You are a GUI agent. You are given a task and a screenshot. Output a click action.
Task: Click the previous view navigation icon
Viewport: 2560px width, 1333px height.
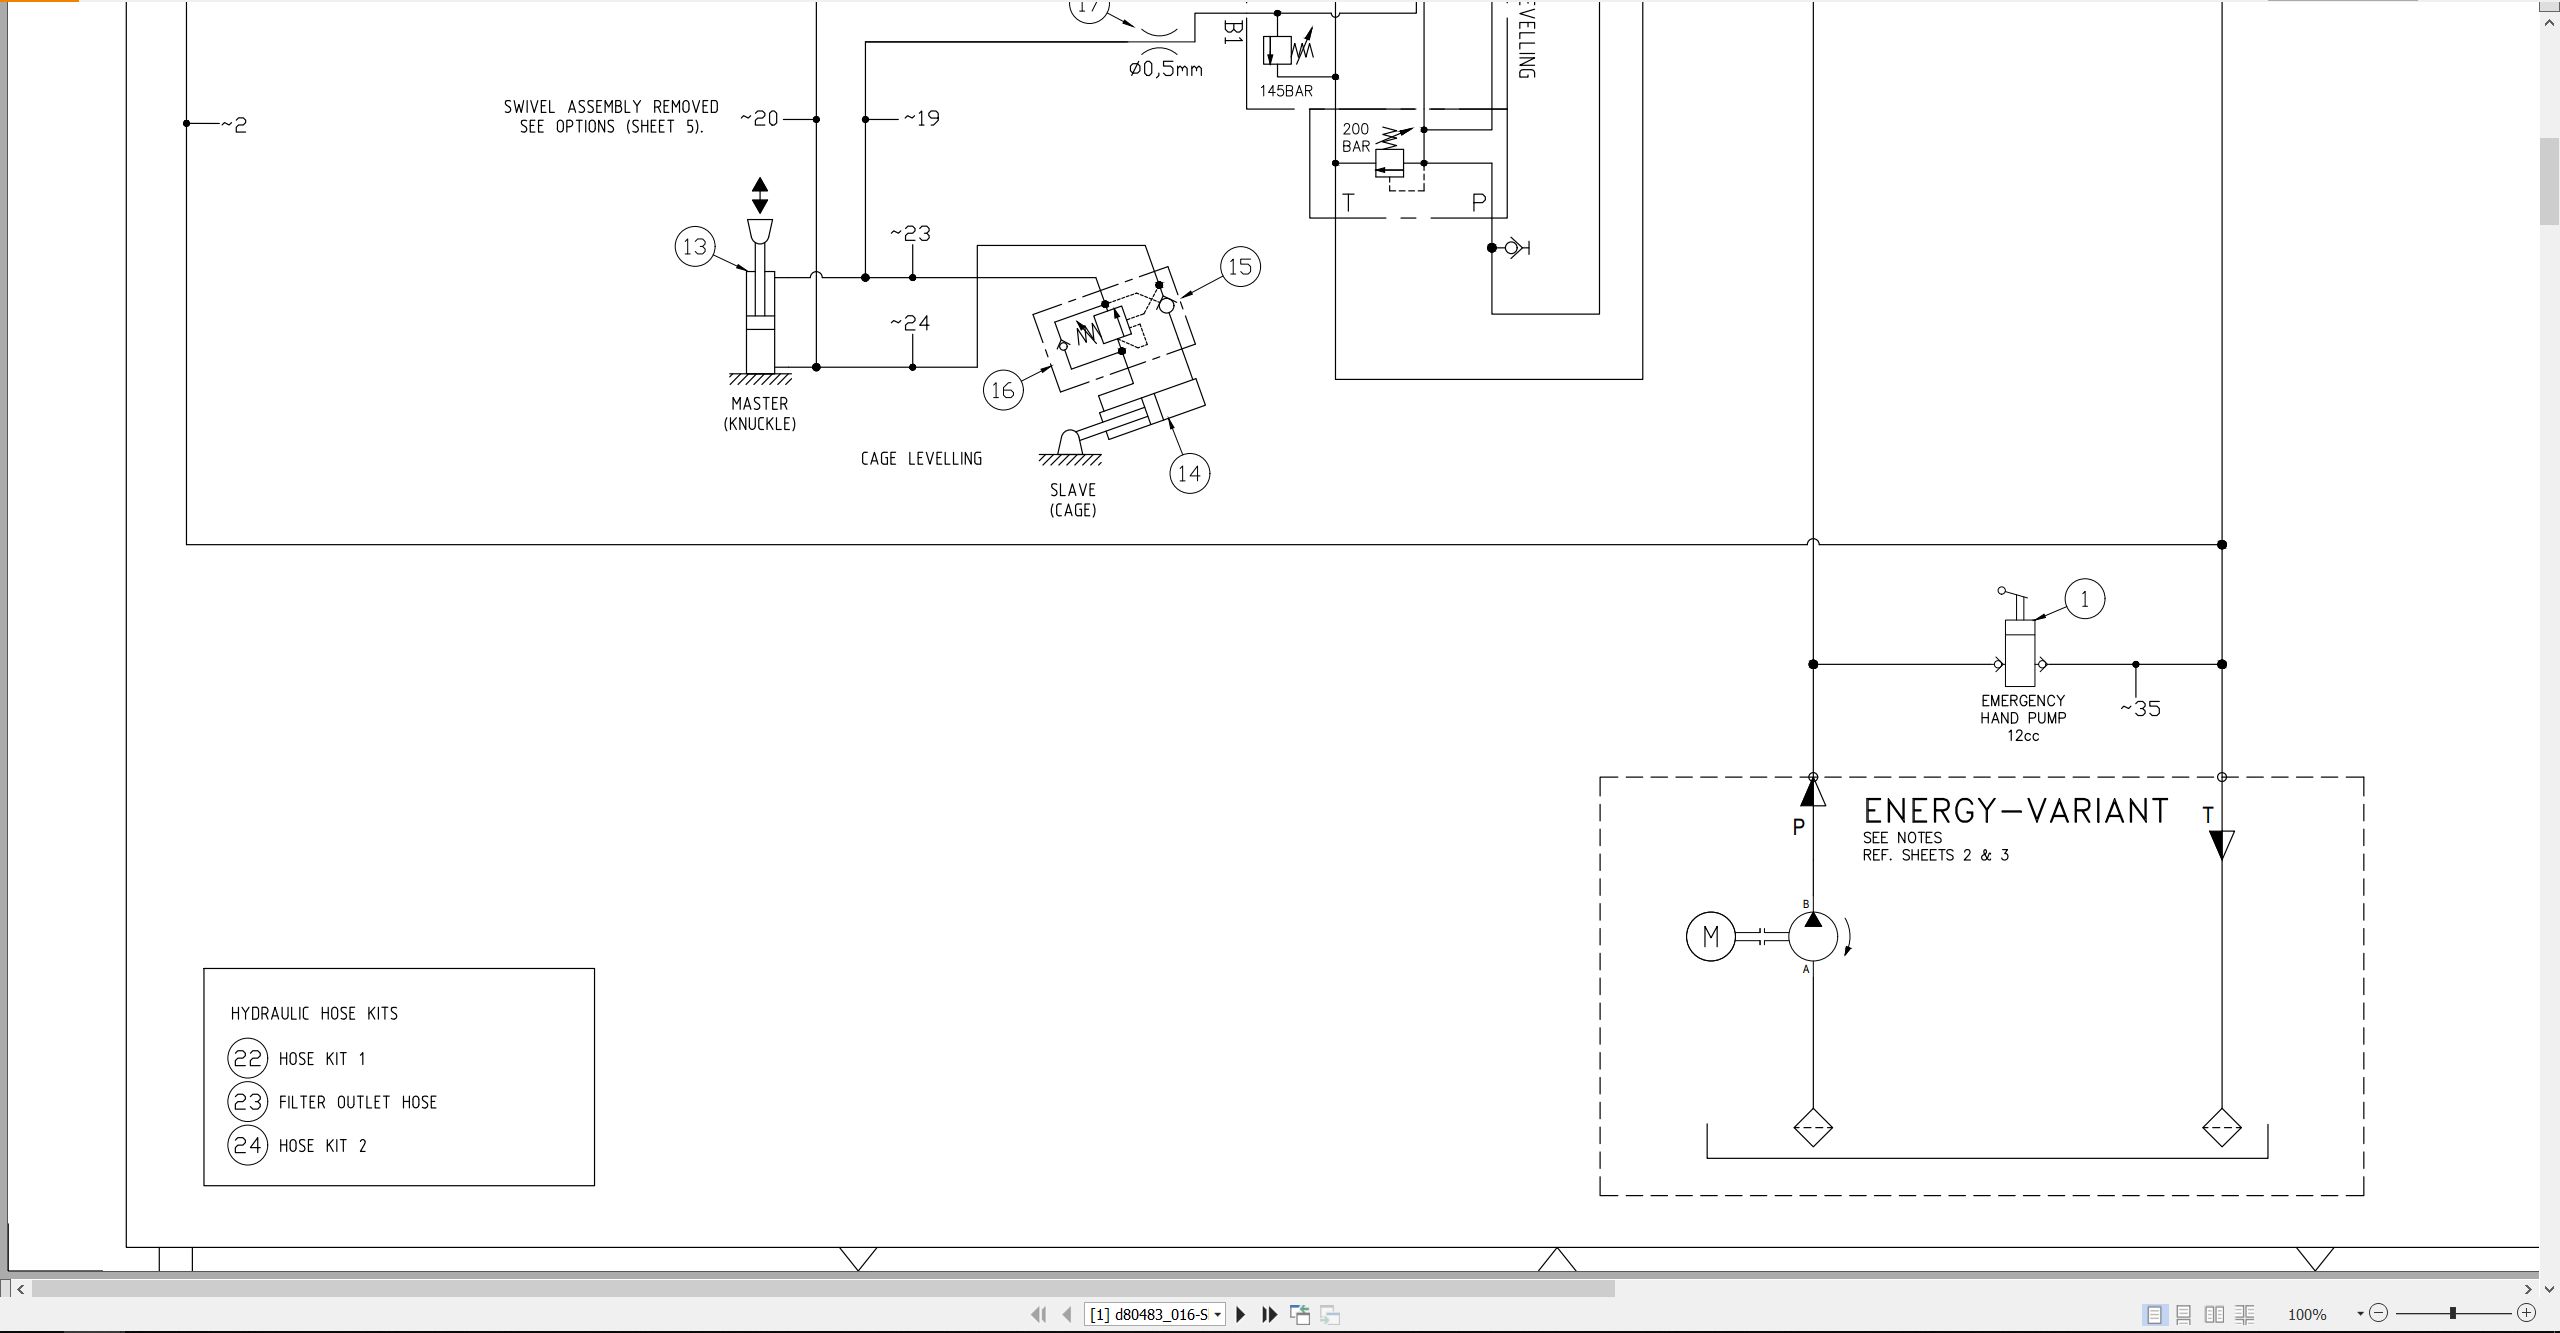[1300, 1314]
